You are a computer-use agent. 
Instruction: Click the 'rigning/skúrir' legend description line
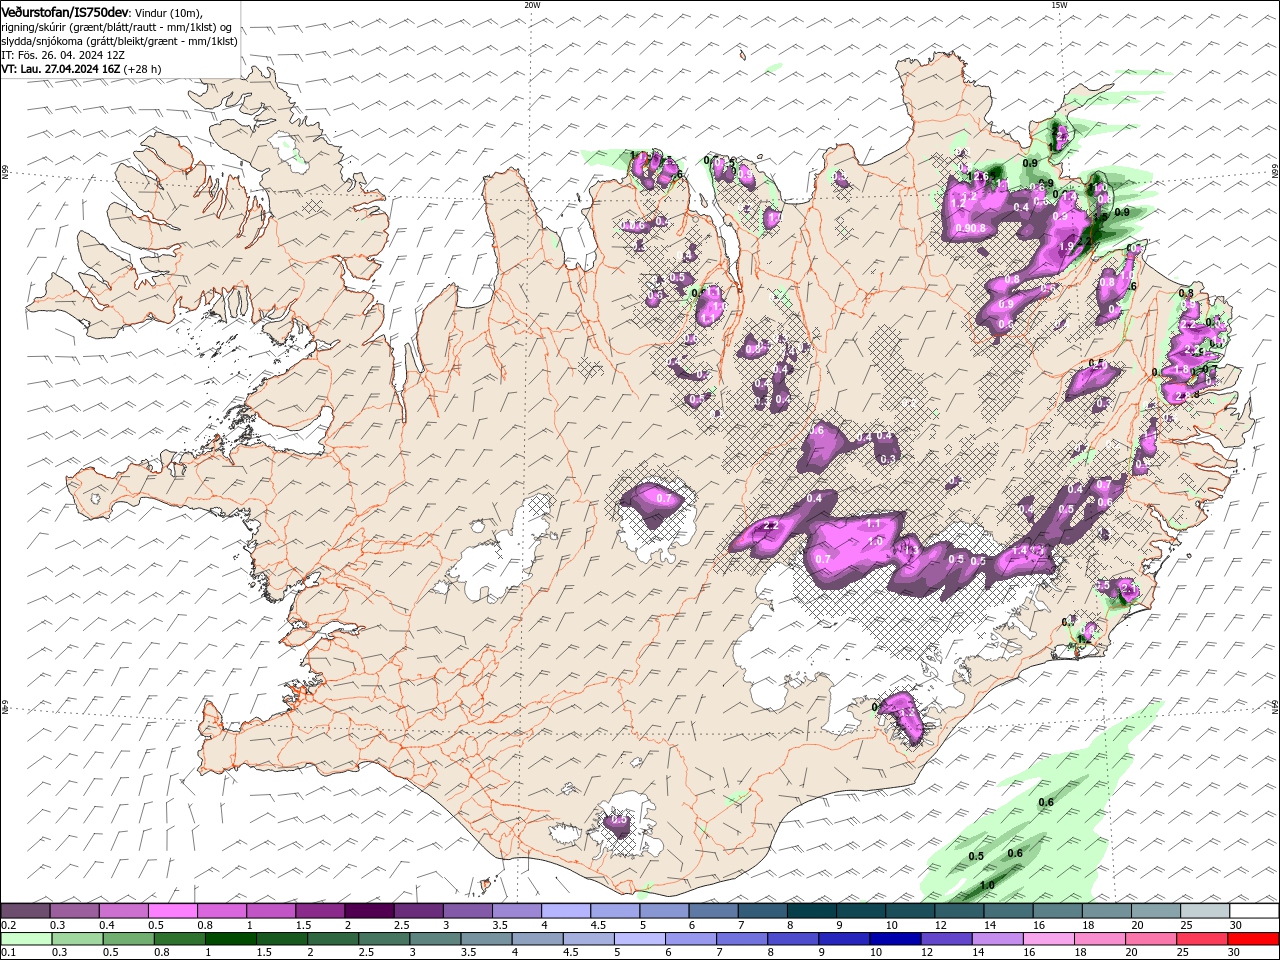point(116,27)
